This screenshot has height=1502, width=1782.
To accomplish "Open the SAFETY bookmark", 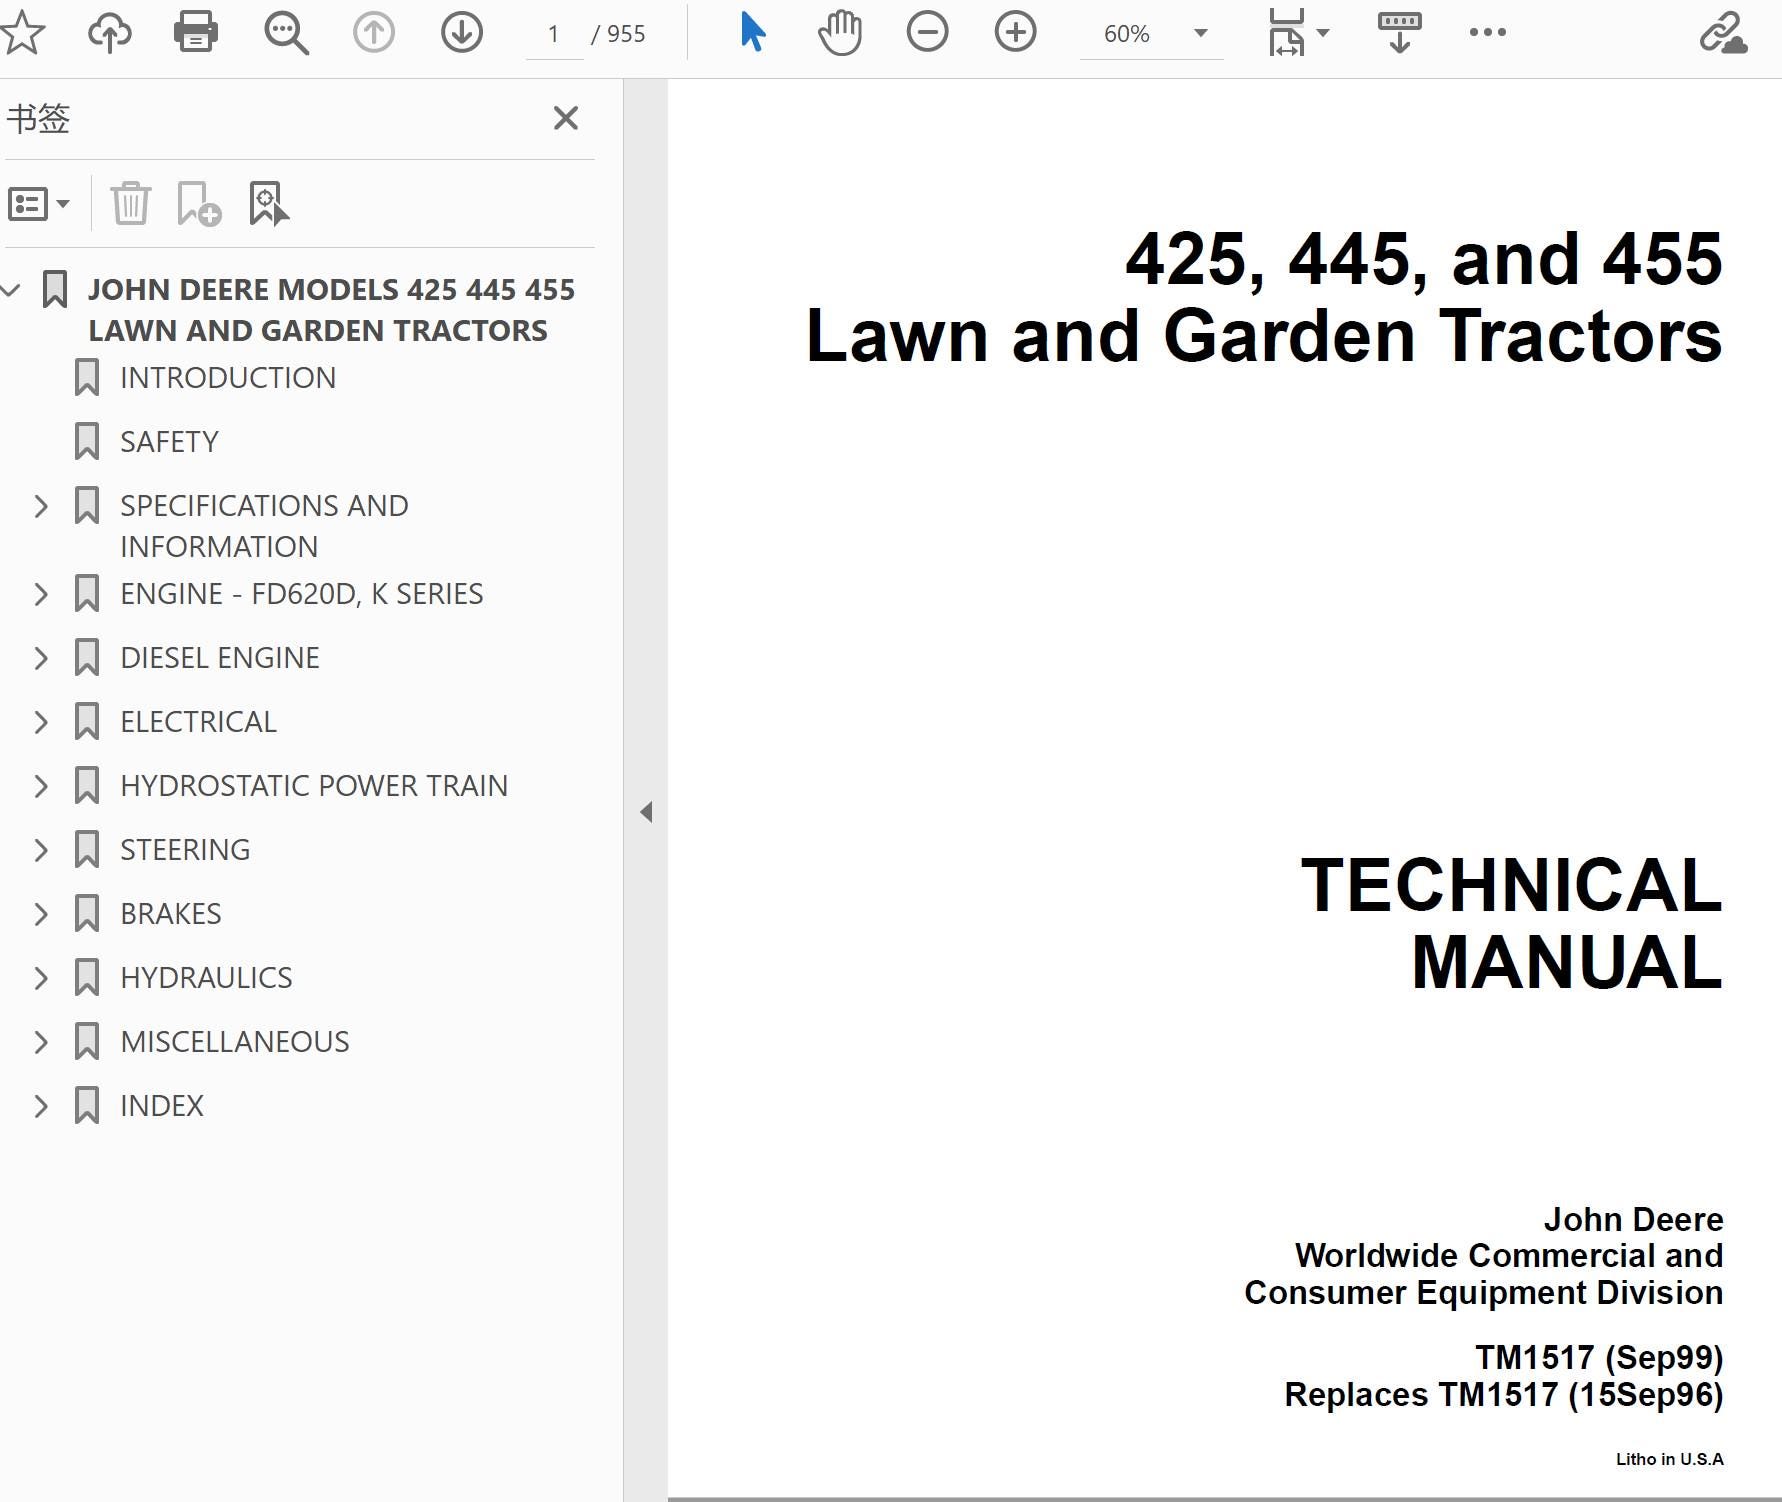I will tap(169, 442).
